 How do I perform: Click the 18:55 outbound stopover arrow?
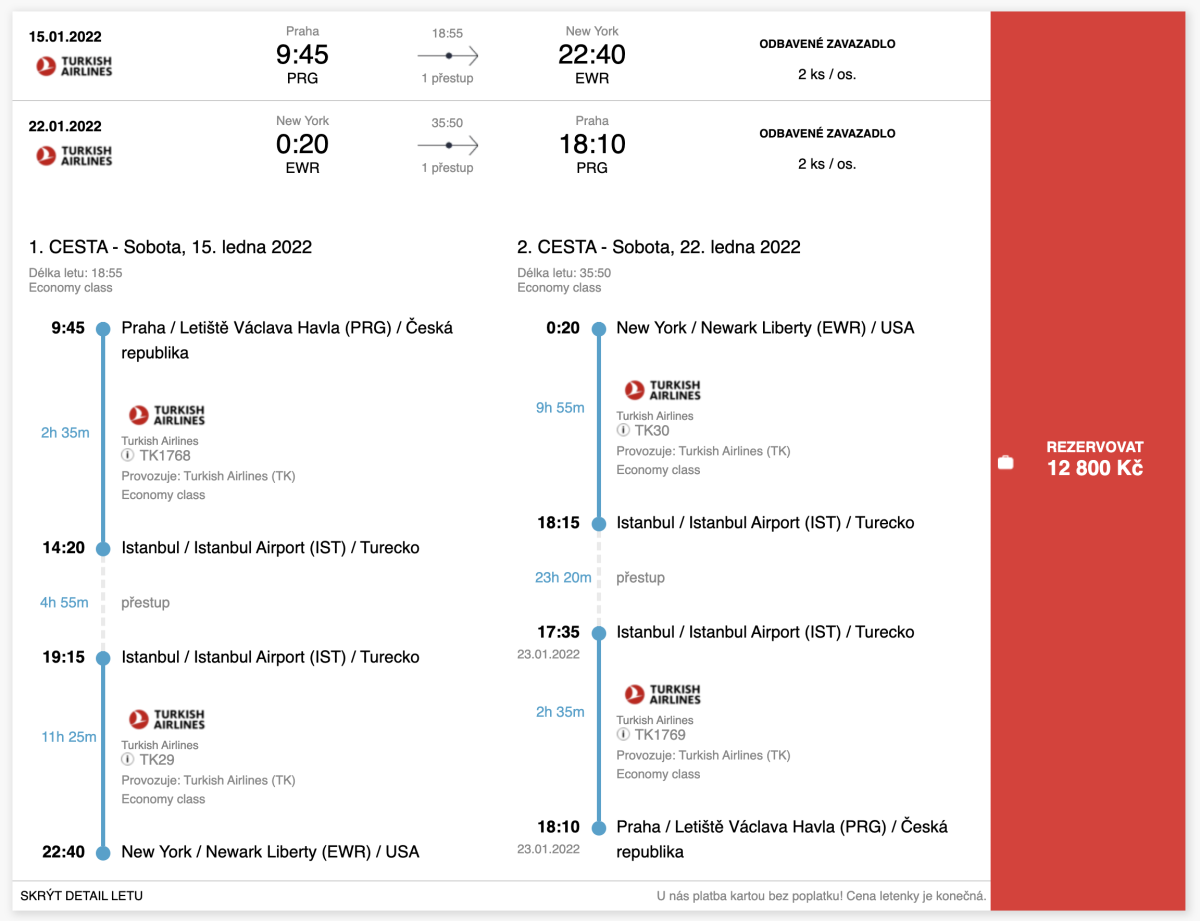[x=448, y=57]
